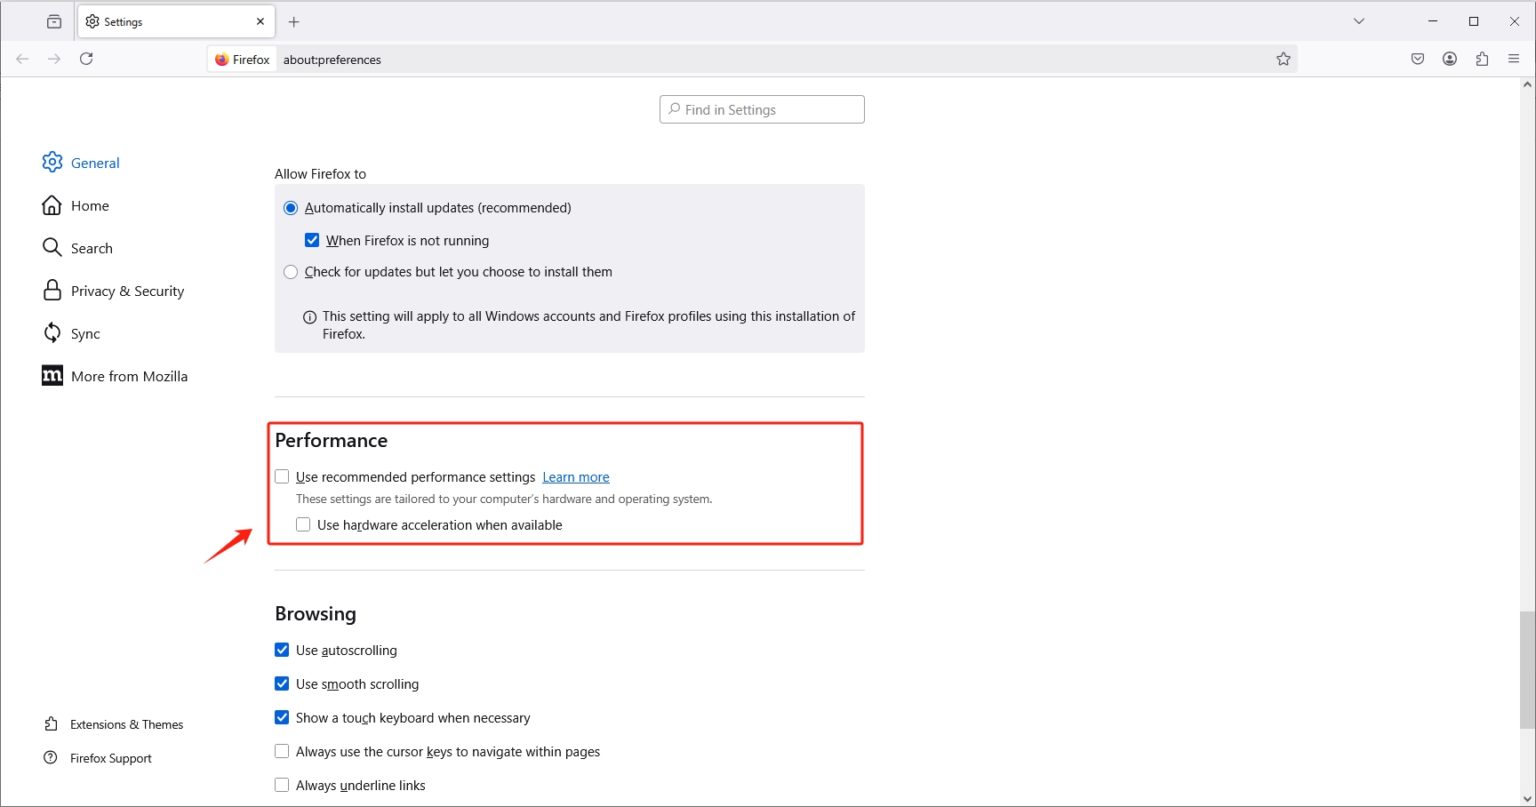This screenshot has width=1536, height=807.
Task: Open the More from Mozilla section
Action: (x=129, y=375)
